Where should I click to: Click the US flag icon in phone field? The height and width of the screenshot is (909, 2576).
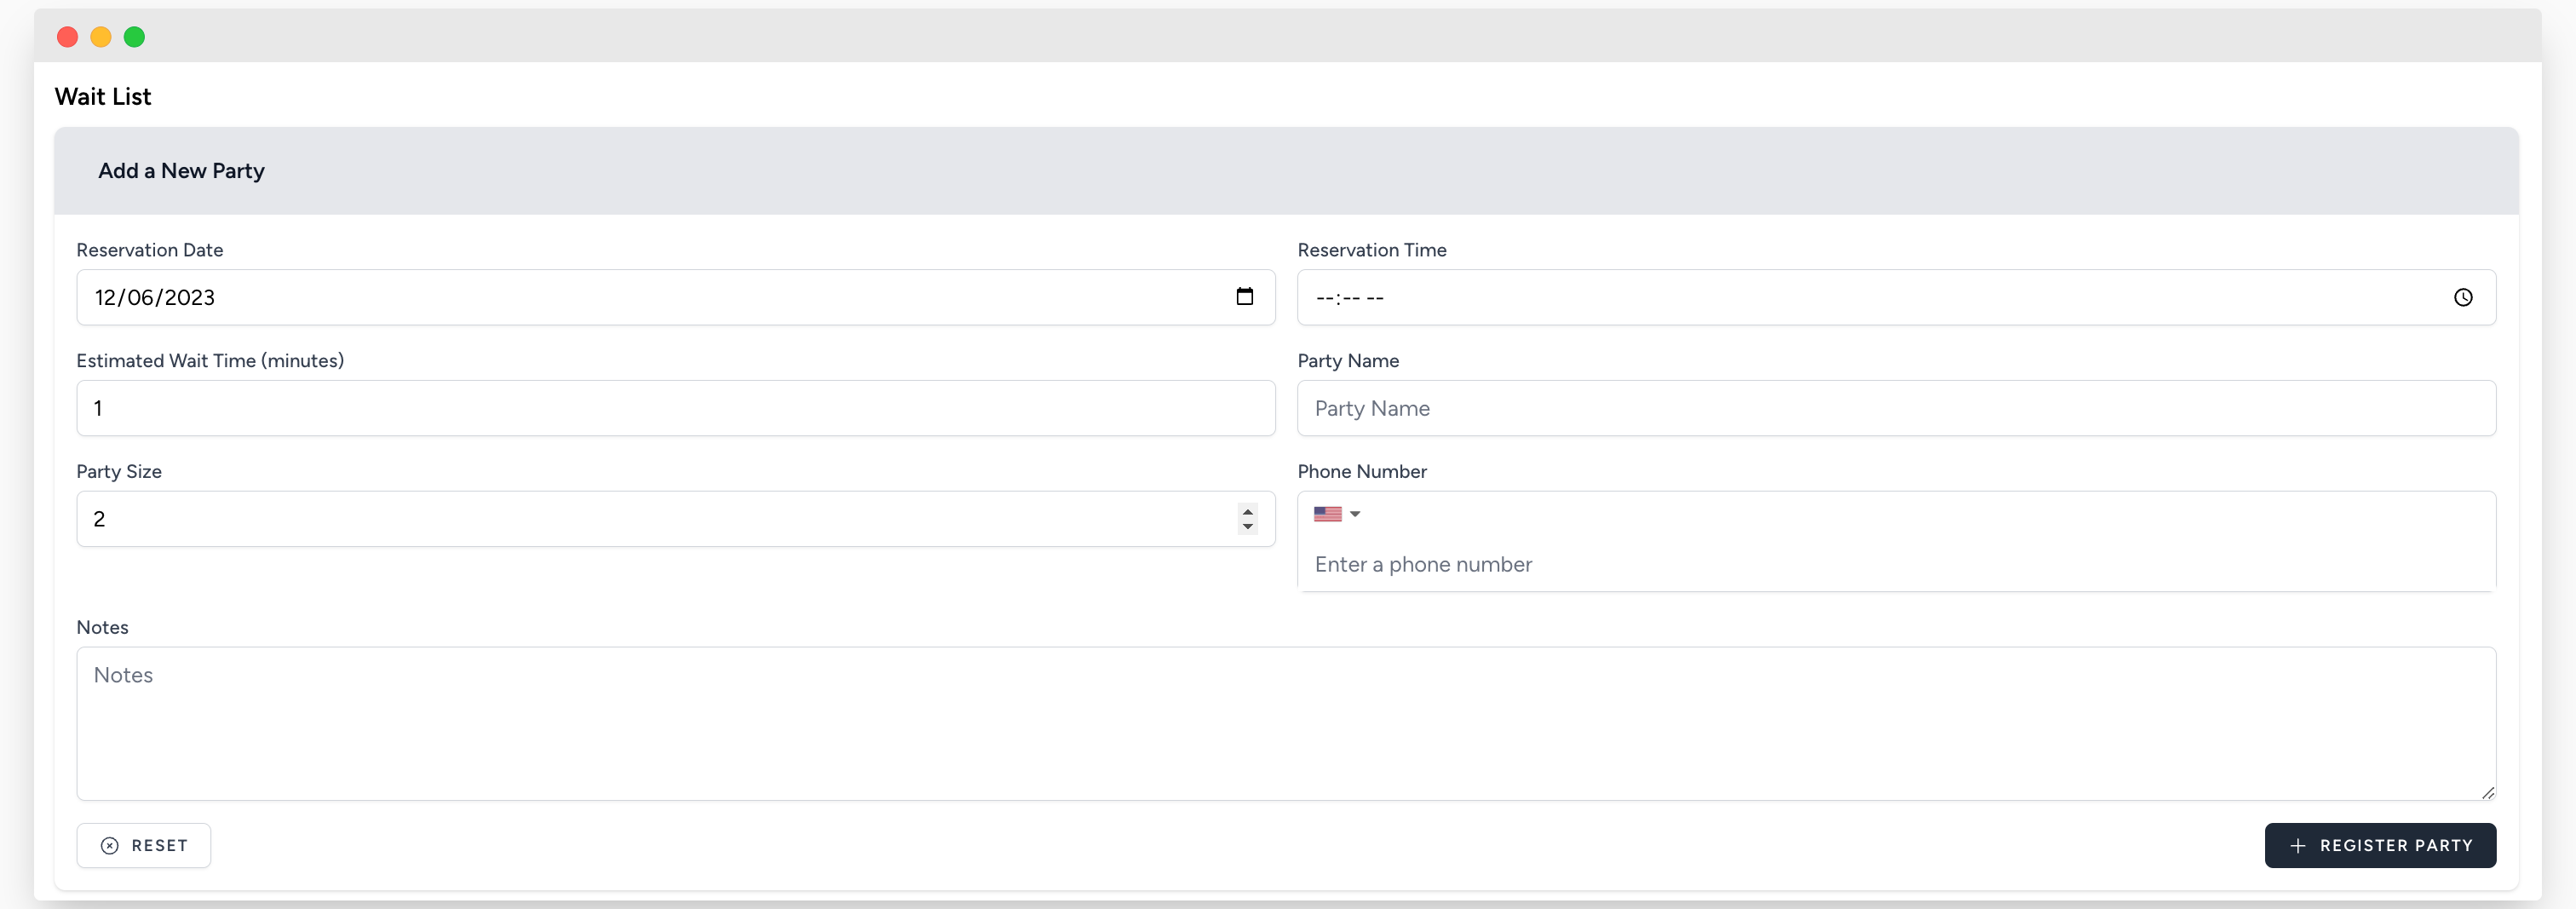(1327, 513)
